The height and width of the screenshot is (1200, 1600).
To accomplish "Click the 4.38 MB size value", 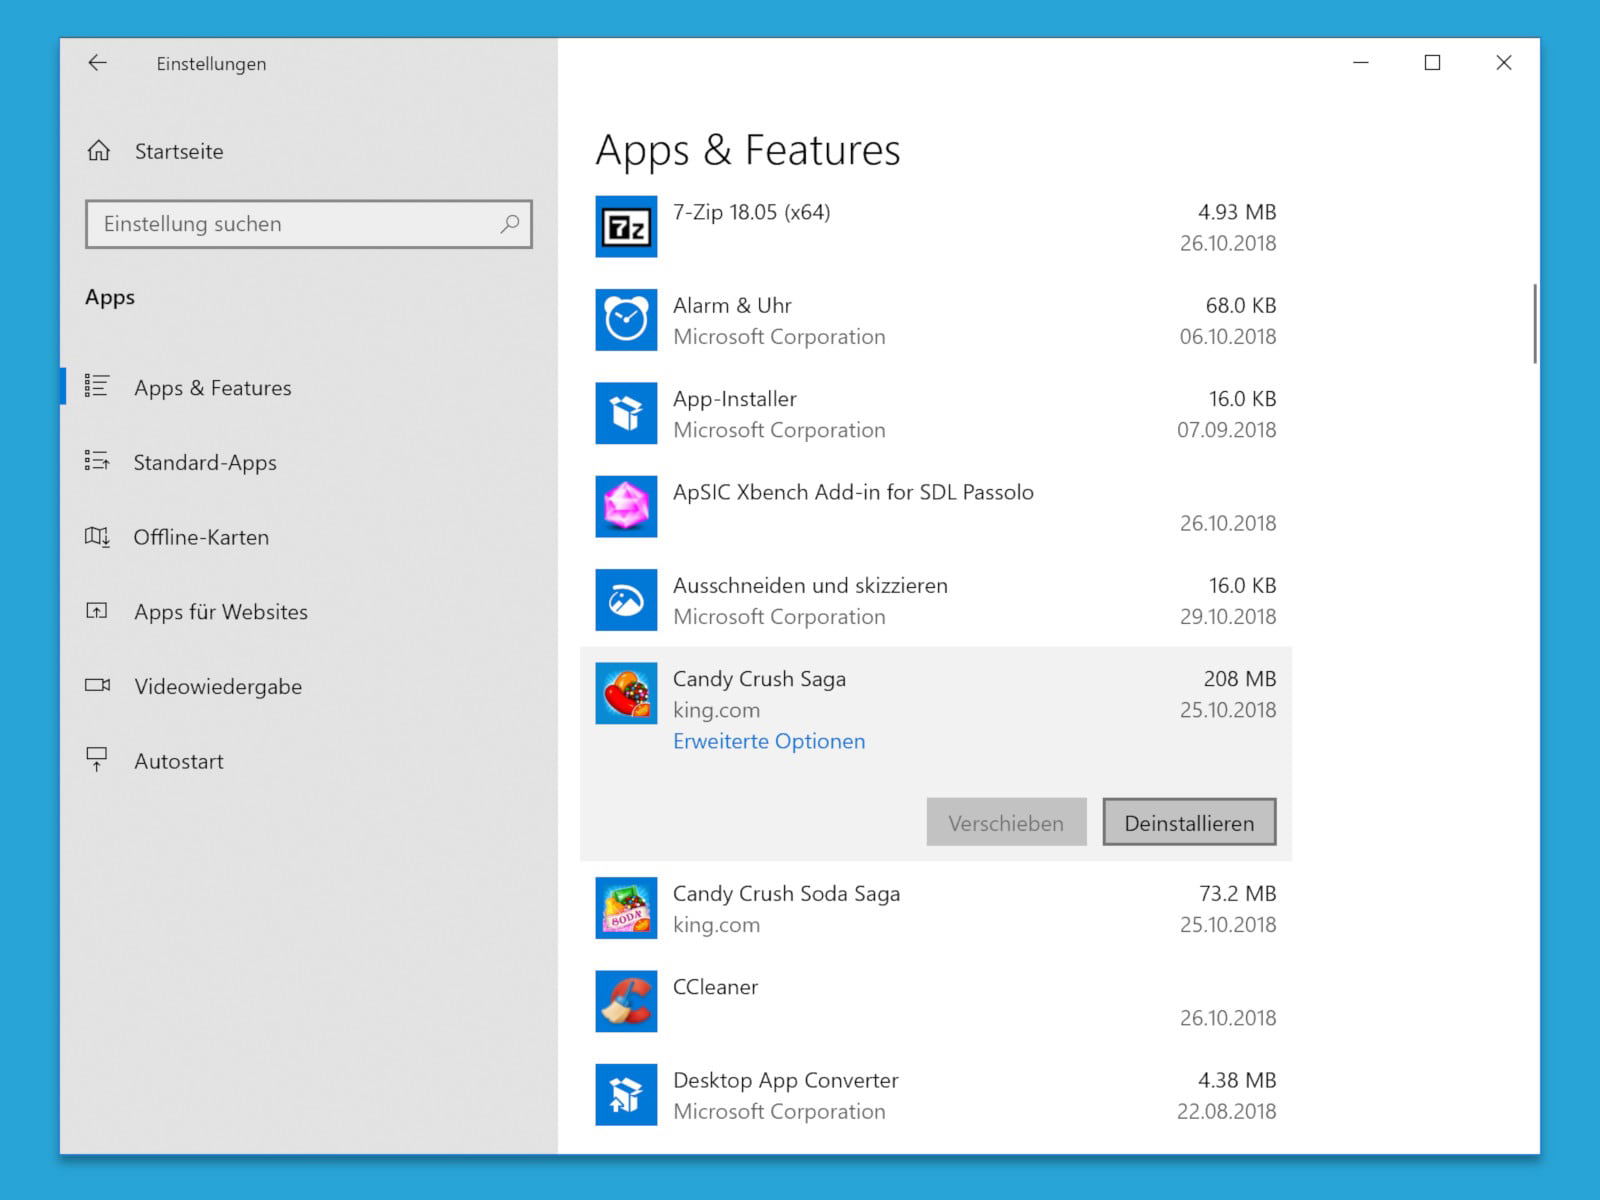I will tap(1237, 1080).
